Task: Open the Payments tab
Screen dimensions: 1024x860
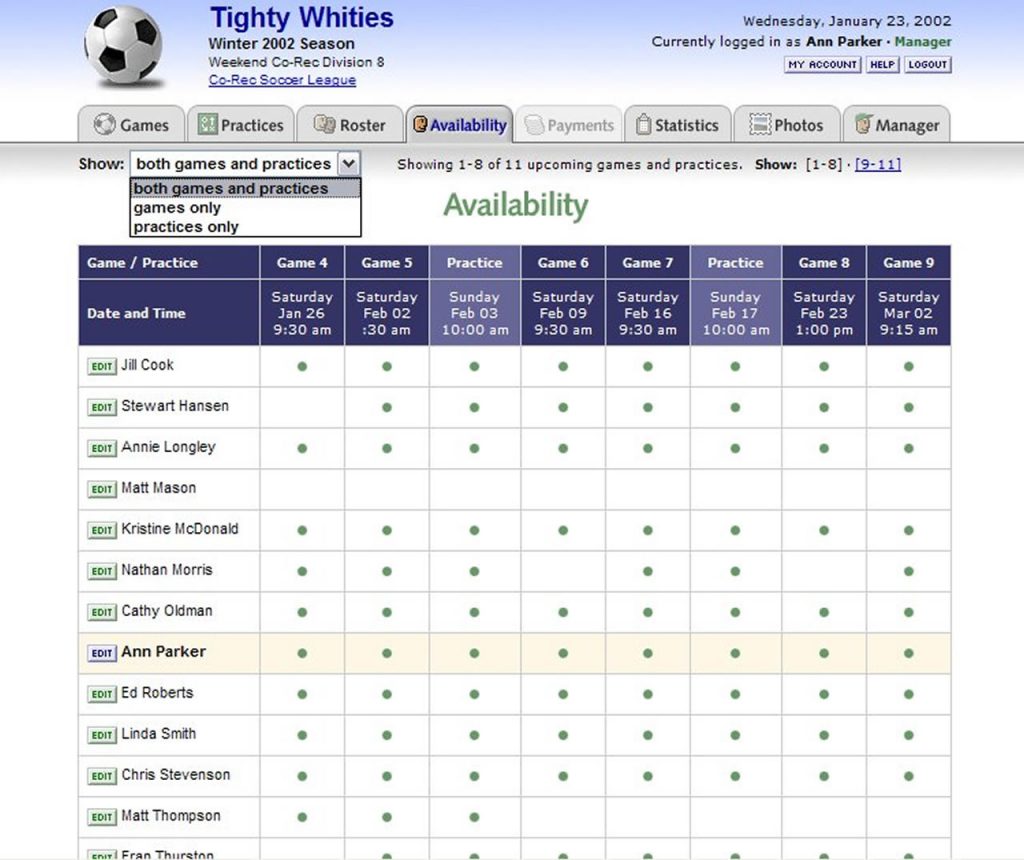Action: pos(569,124)
